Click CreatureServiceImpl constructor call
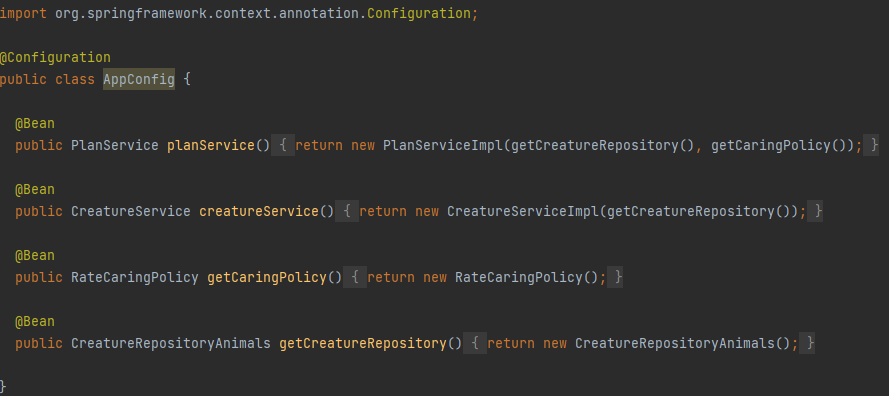The width and height of the screenshot is (889, 396). 523,212
